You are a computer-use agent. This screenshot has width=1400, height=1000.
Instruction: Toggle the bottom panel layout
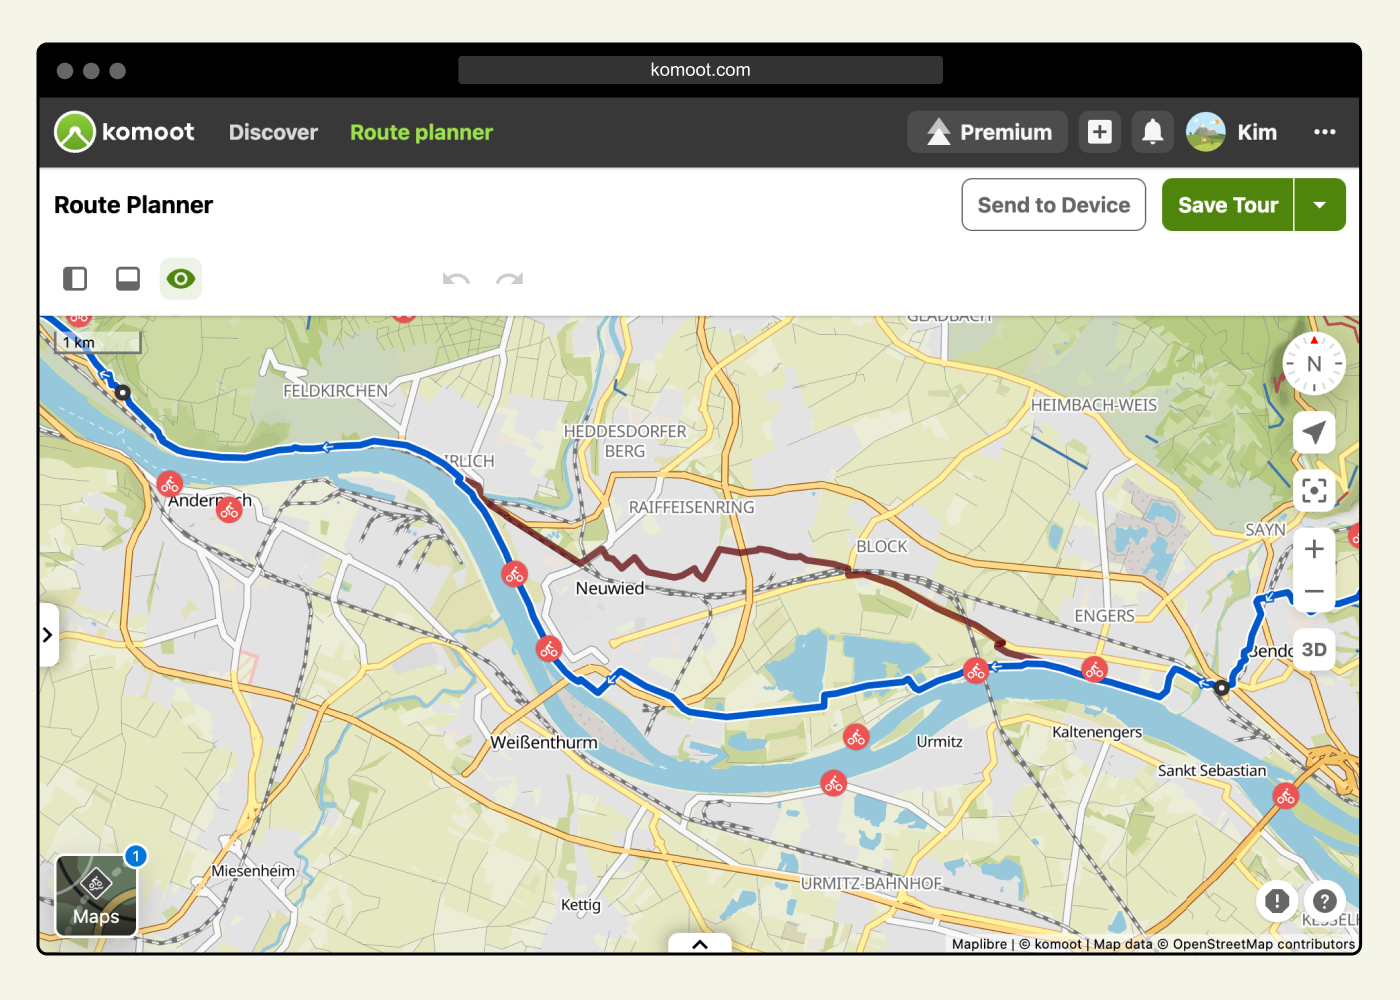128,278
